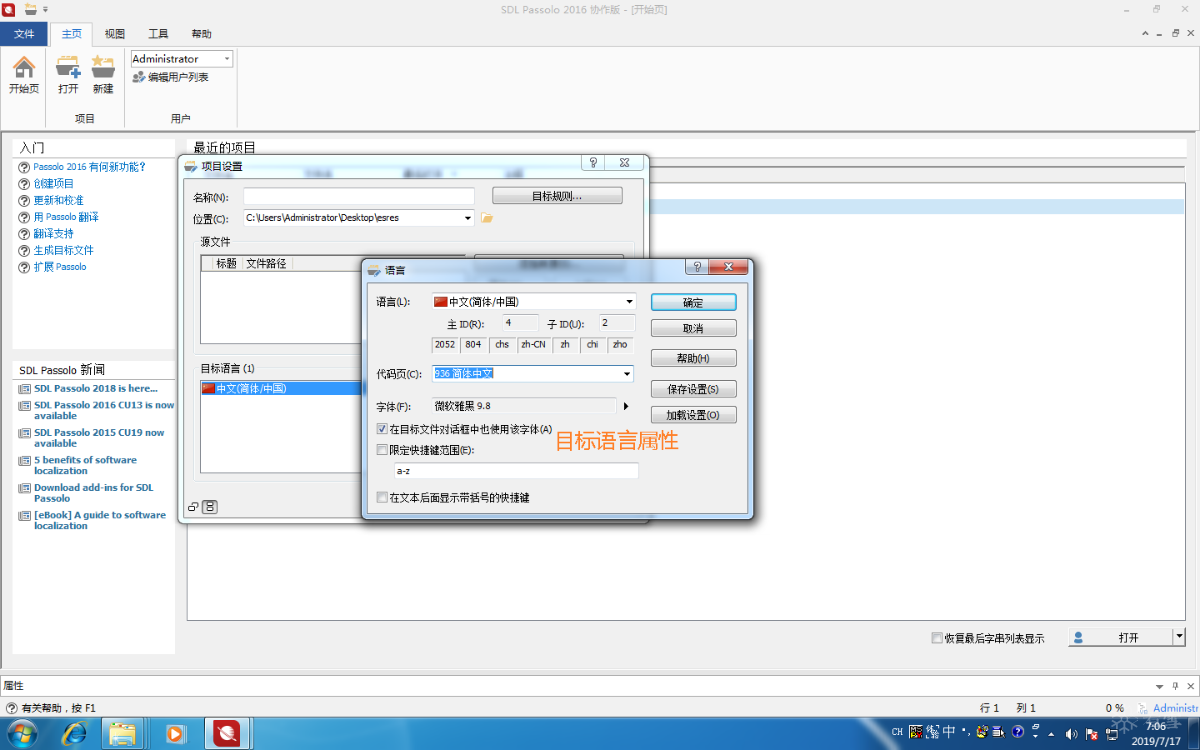
Task: Open the 生成目标文件 link
Action: [63, 250]
